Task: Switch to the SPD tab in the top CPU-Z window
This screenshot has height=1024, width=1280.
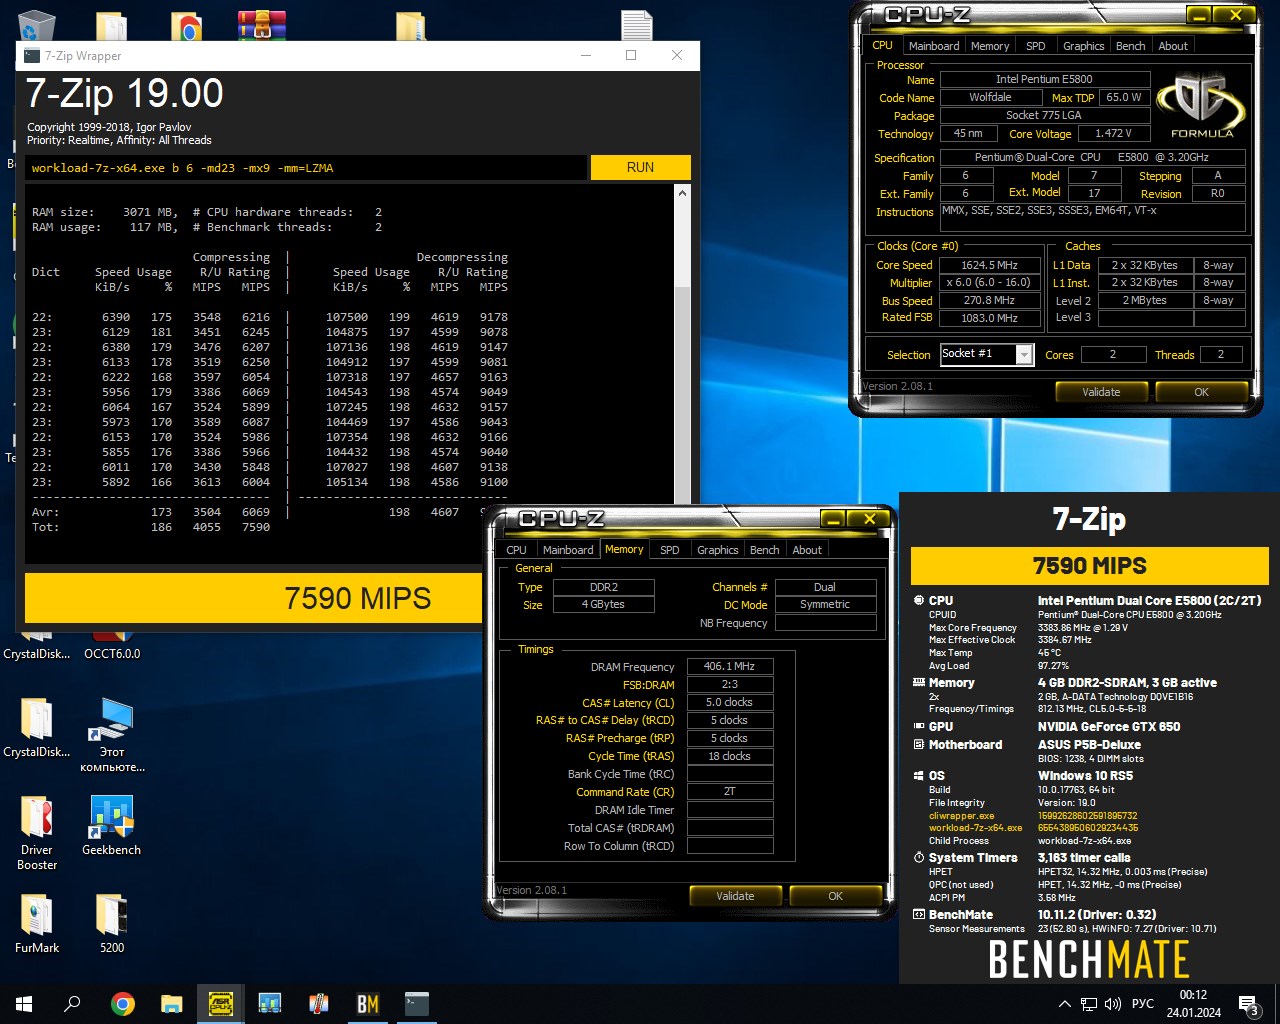Action: 1036,46
